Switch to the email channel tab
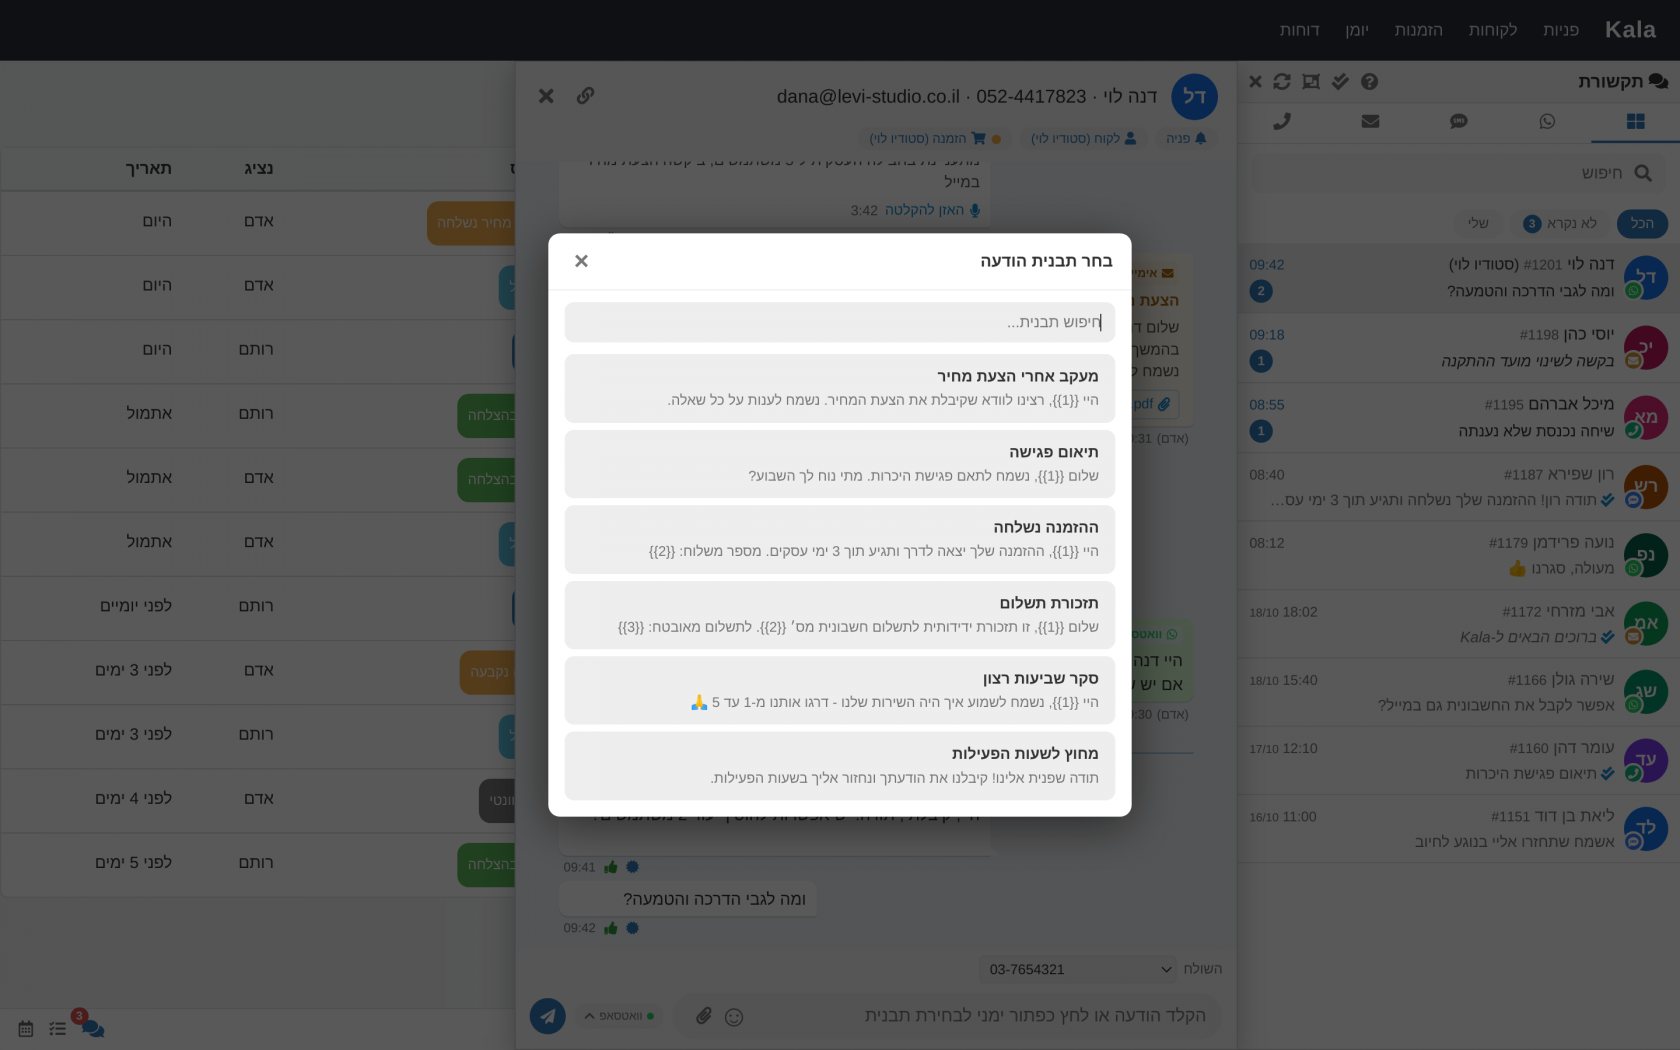Screen dimensions: 1680x1050 click(1370, 121)
